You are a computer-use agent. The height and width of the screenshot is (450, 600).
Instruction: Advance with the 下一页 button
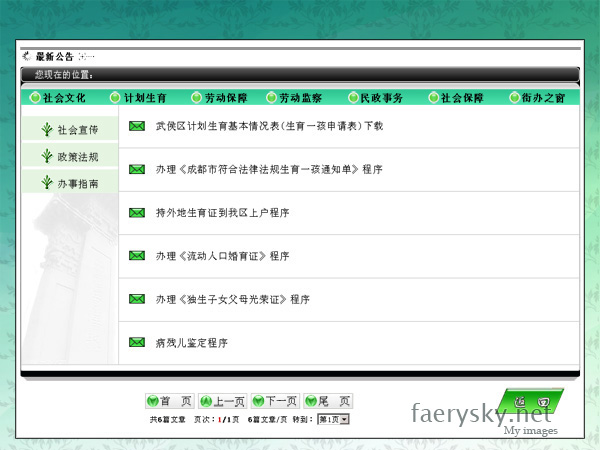pos(275,401)
